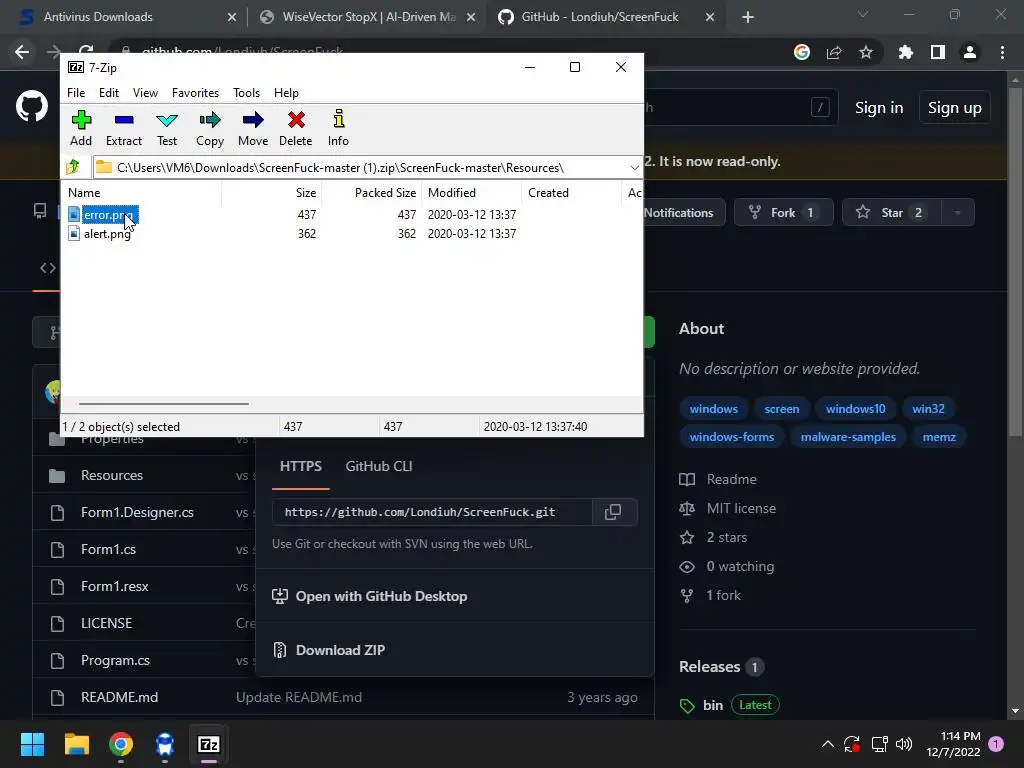1024x768 pixels.
Task: Open README.md file on GitHub
Action: coord(120,697)
